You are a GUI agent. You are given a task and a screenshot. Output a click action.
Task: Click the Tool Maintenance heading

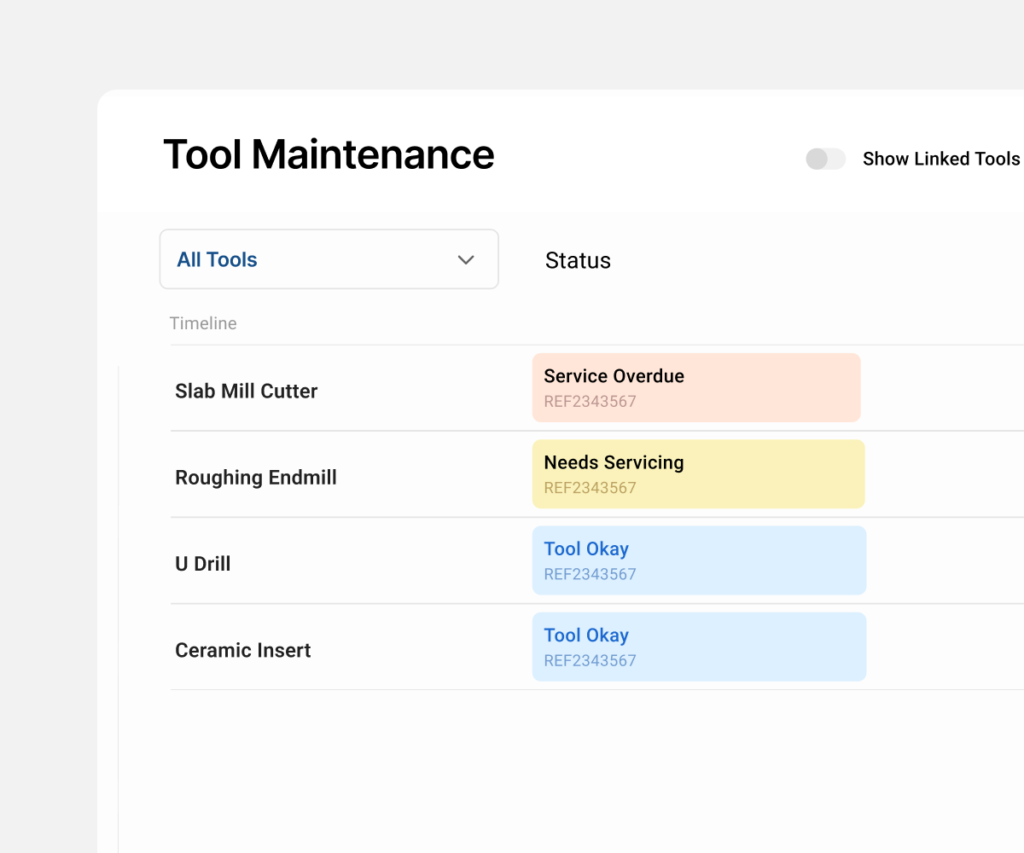(328, 155)
